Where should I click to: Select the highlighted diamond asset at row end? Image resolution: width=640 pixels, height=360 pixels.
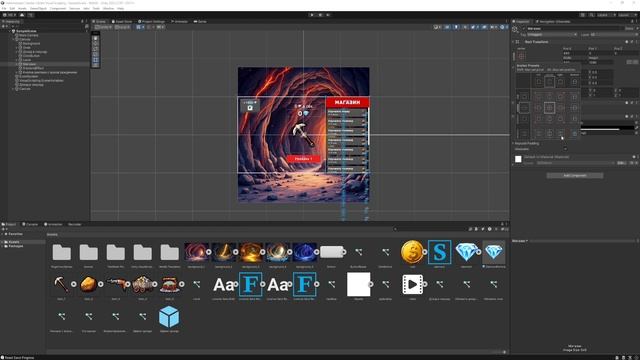coord(493,252)
